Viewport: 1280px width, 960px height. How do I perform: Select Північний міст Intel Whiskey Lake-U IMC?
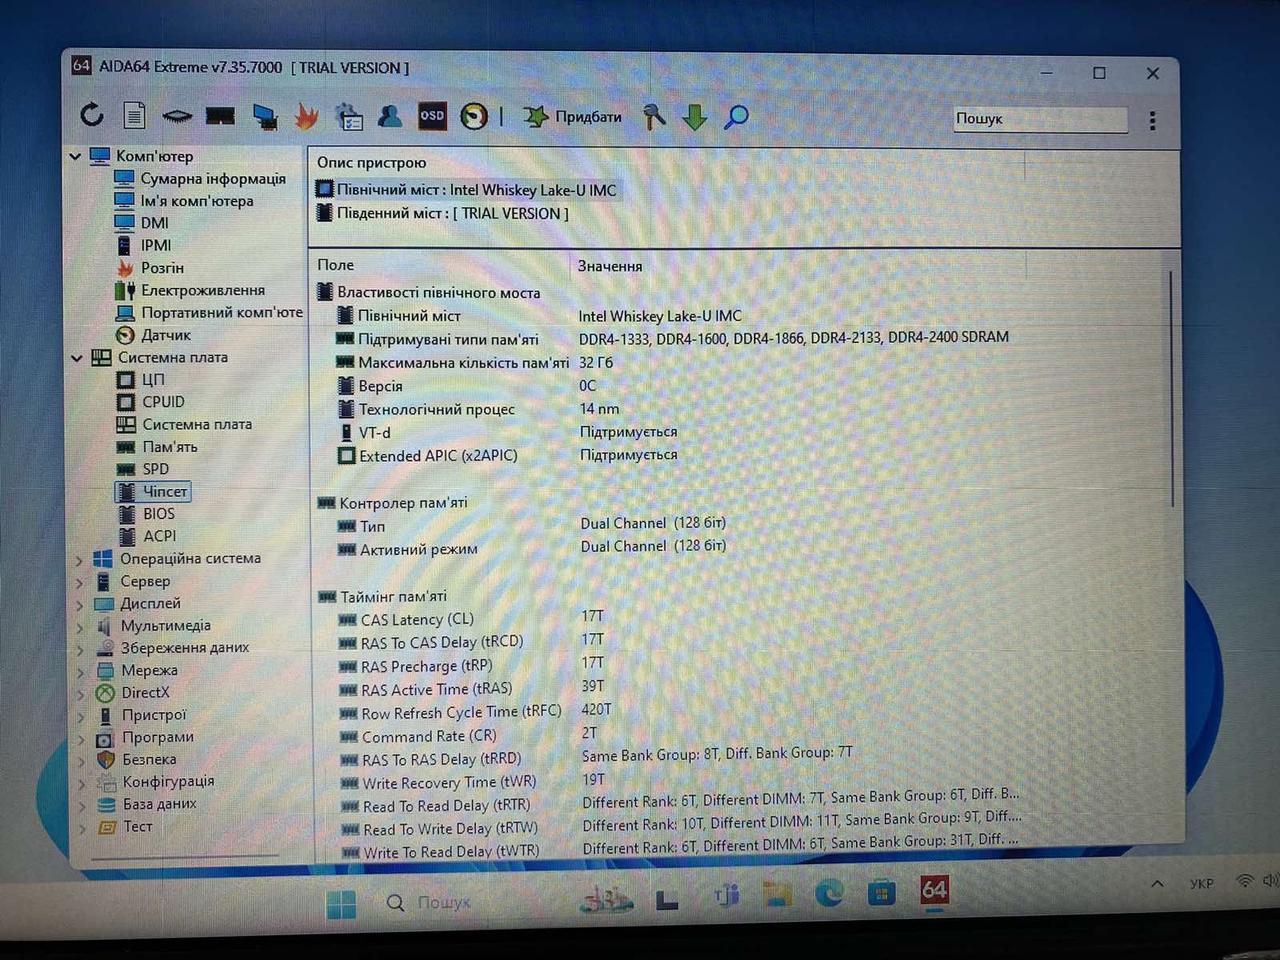click(x=467, y=189)
